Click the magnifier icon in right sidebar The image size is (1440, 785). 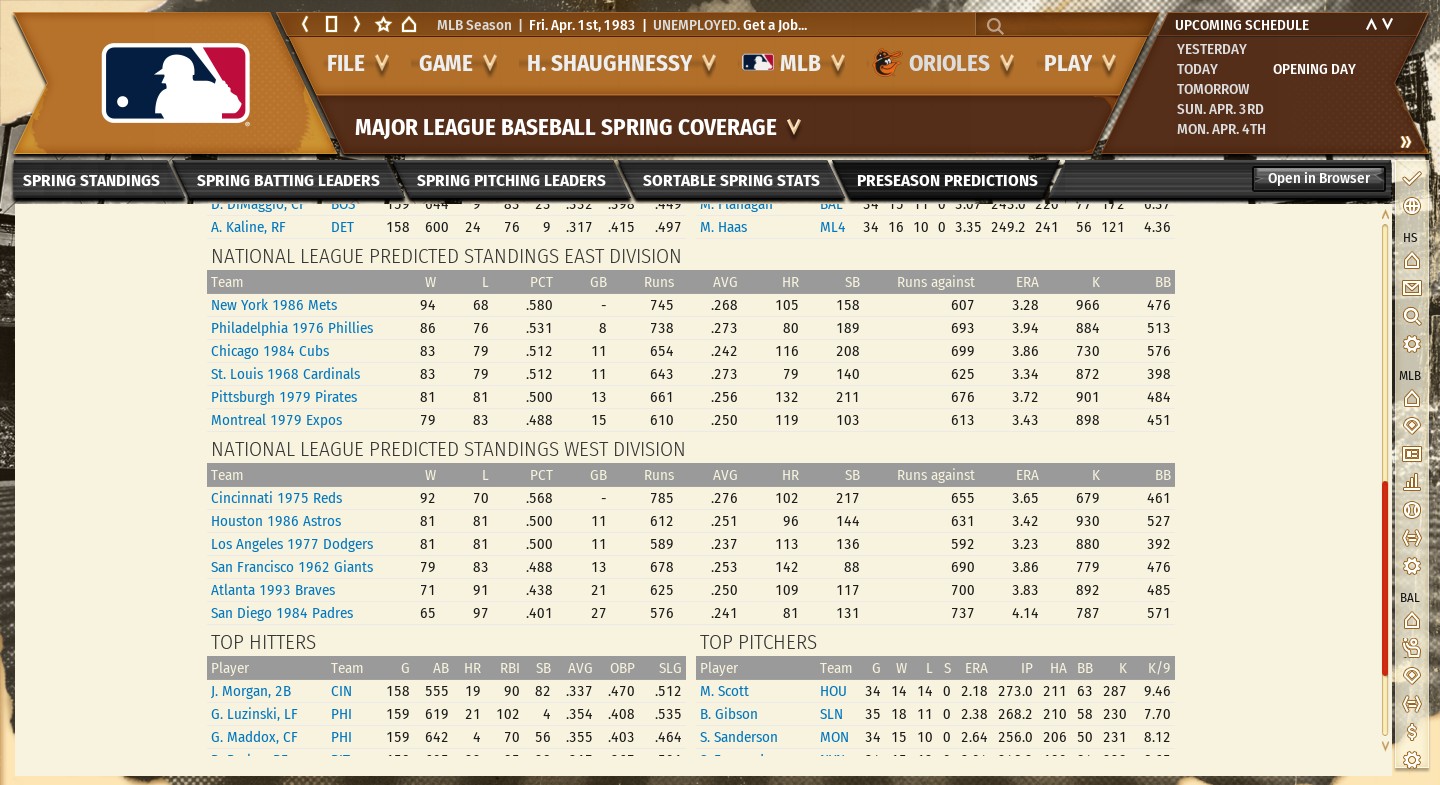[x=1412, y=316]
